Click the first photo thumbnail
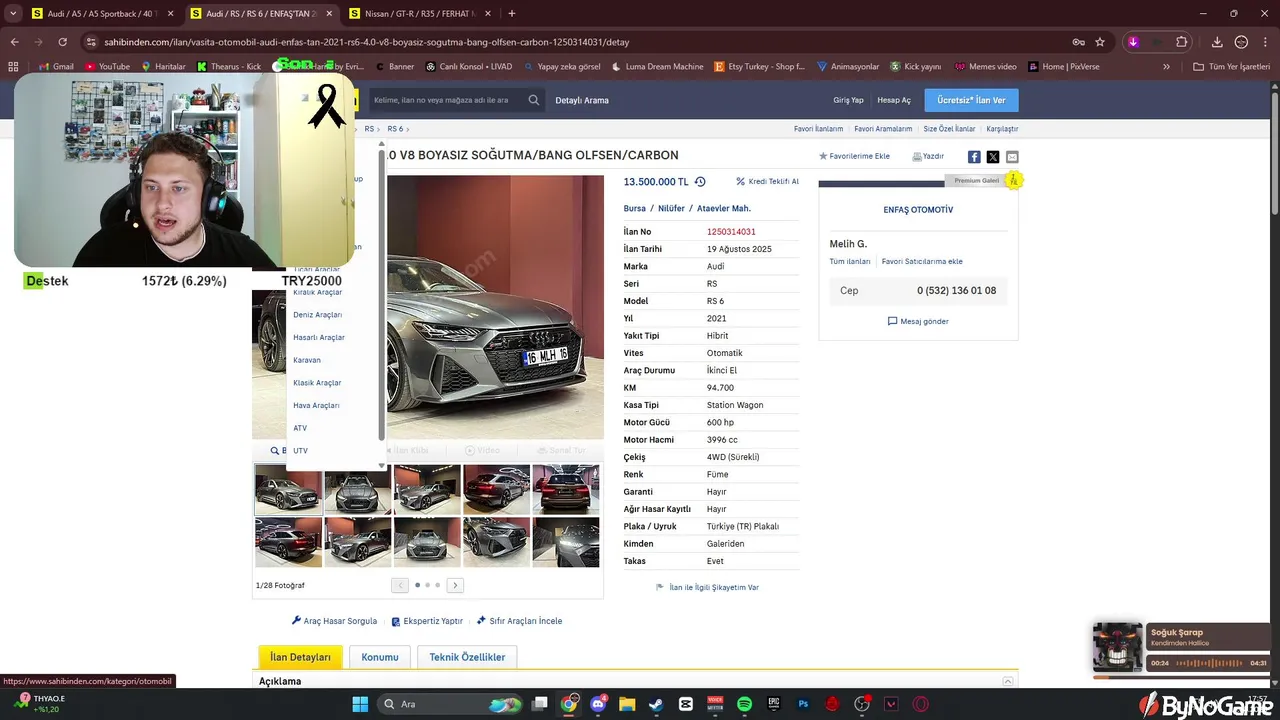Viewport: 1280px width, 720px height. coord(288,490)
